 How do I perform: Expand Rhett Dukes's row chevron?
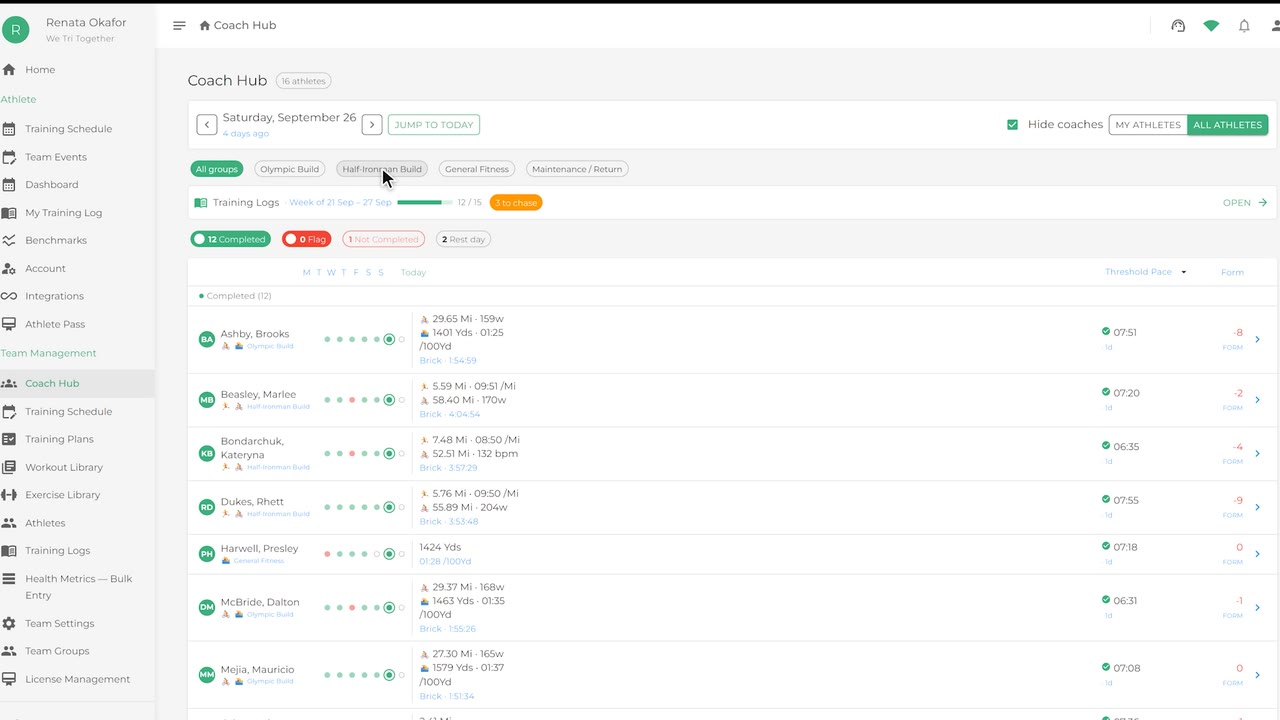click(1257, 508)
